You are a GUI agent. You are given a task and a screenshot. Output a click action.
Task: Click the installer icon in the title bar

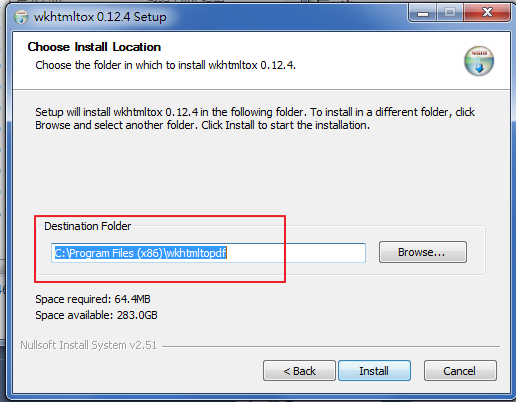pyautogui.click(x=21, y=17)
